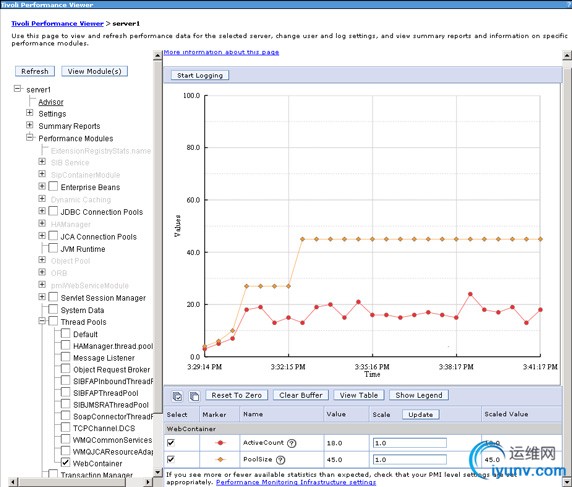Click the ActiveCount scale input field
This screenshot has height=487, width=572.
(x=410, y=443)
